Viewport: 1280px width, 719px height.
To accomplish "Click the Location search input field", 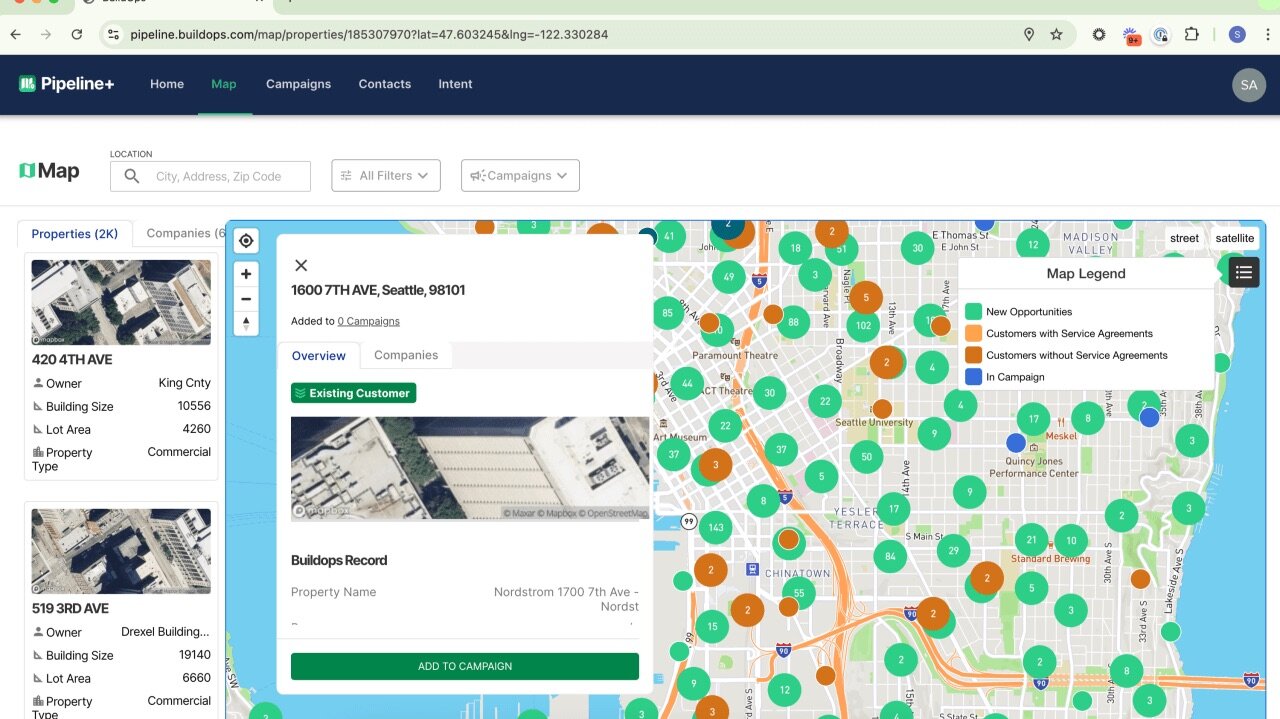I will point(210,176).
